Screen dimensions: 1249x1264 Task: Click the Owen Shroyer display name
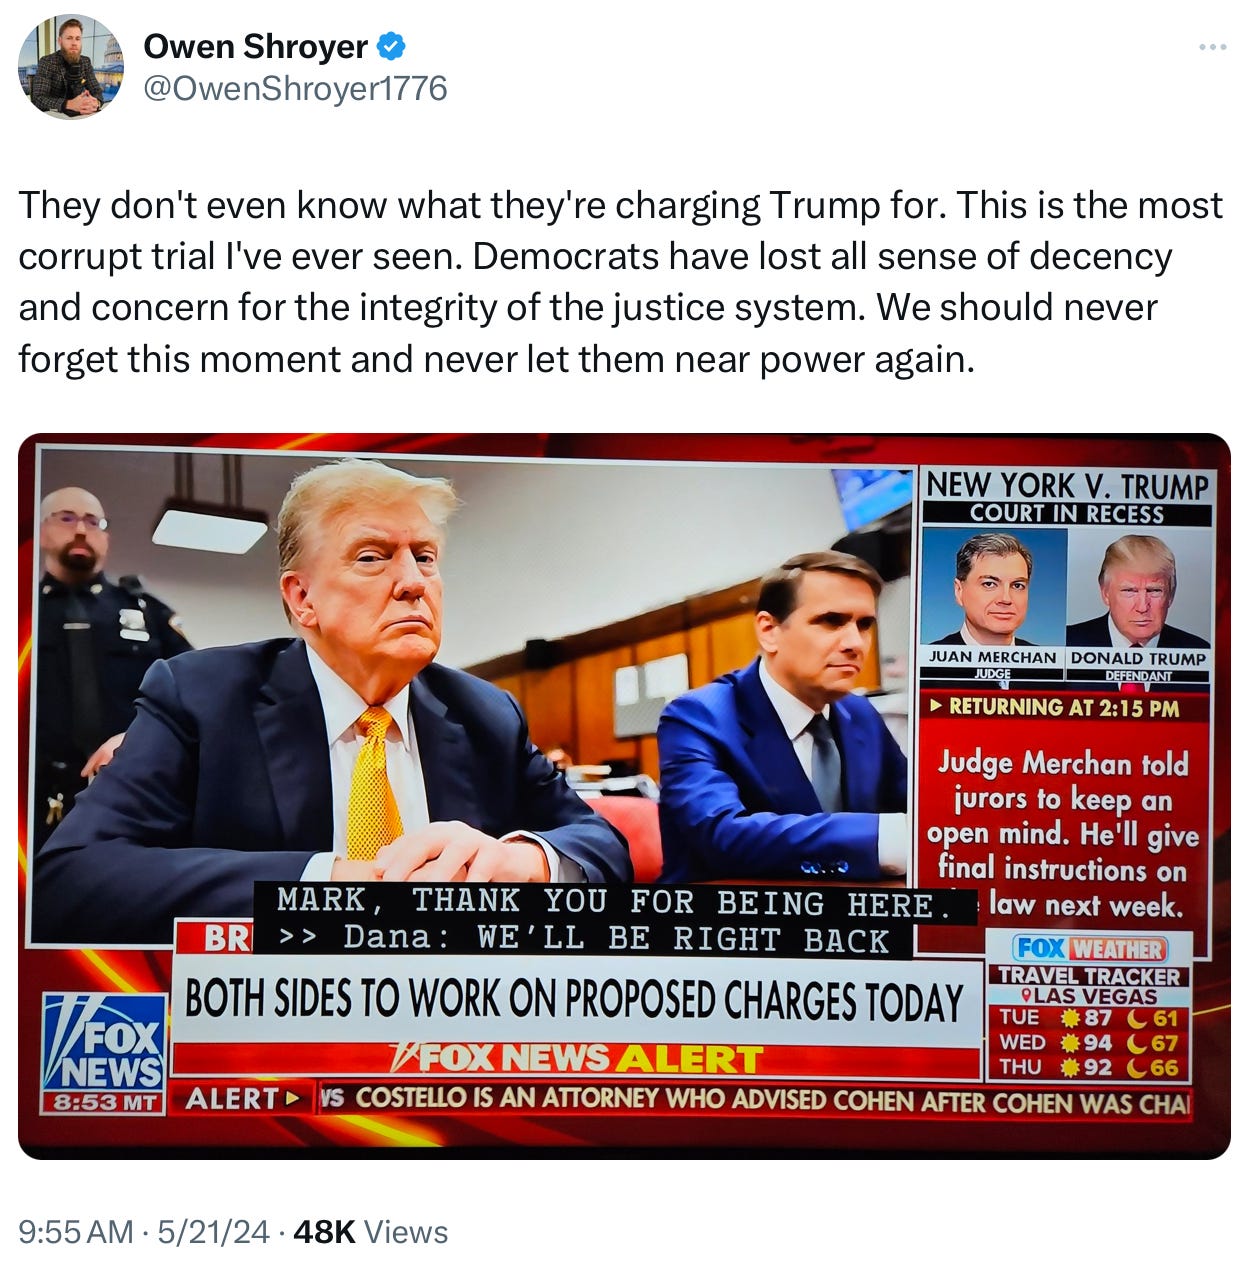255,46
